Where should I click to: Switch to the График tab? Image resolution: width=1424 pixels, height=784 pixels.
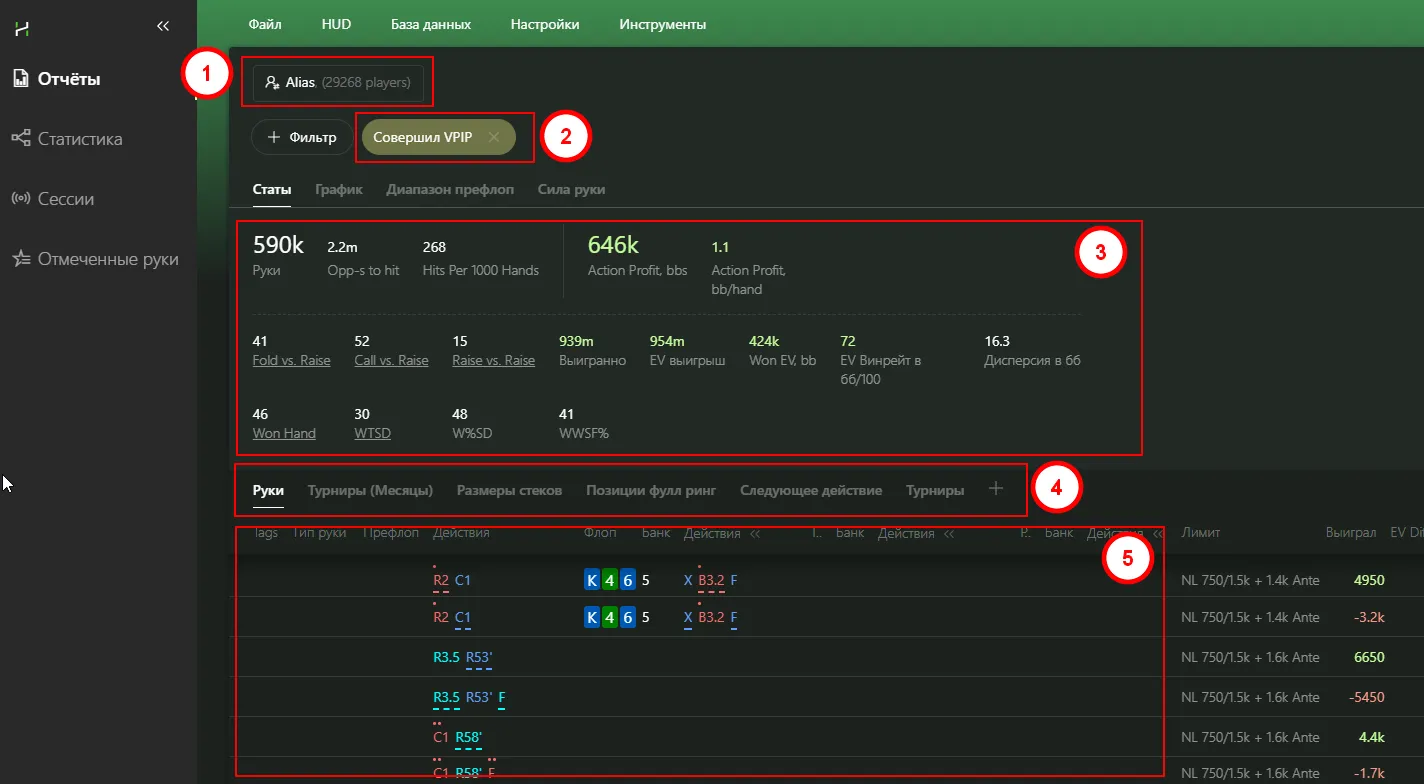click(x=338, y=189)
